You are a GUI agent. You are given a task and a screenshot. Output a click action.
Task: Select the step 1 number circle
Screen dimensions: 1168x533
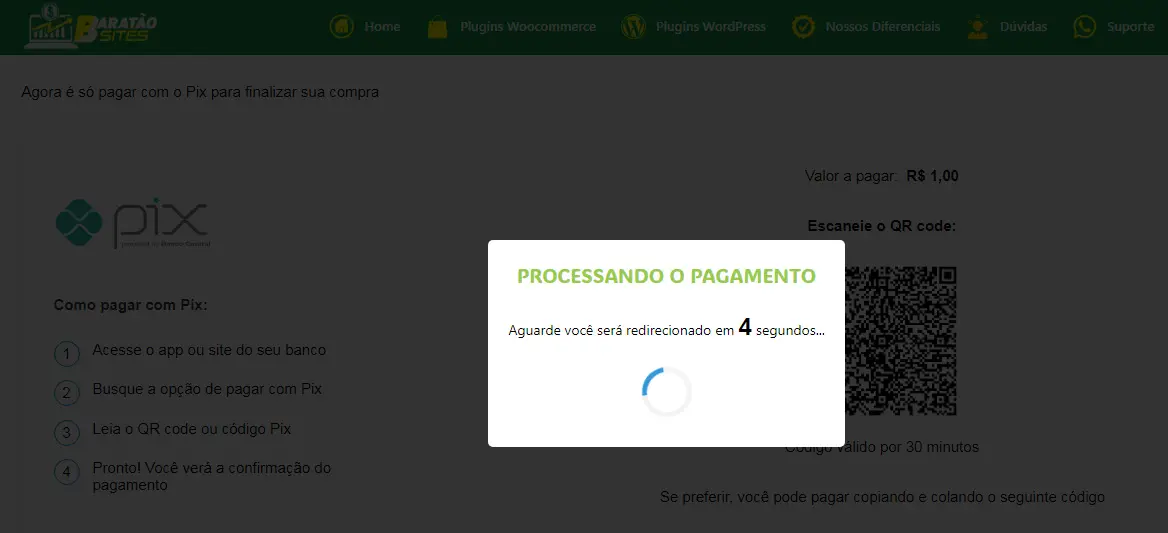click(67, 354)
